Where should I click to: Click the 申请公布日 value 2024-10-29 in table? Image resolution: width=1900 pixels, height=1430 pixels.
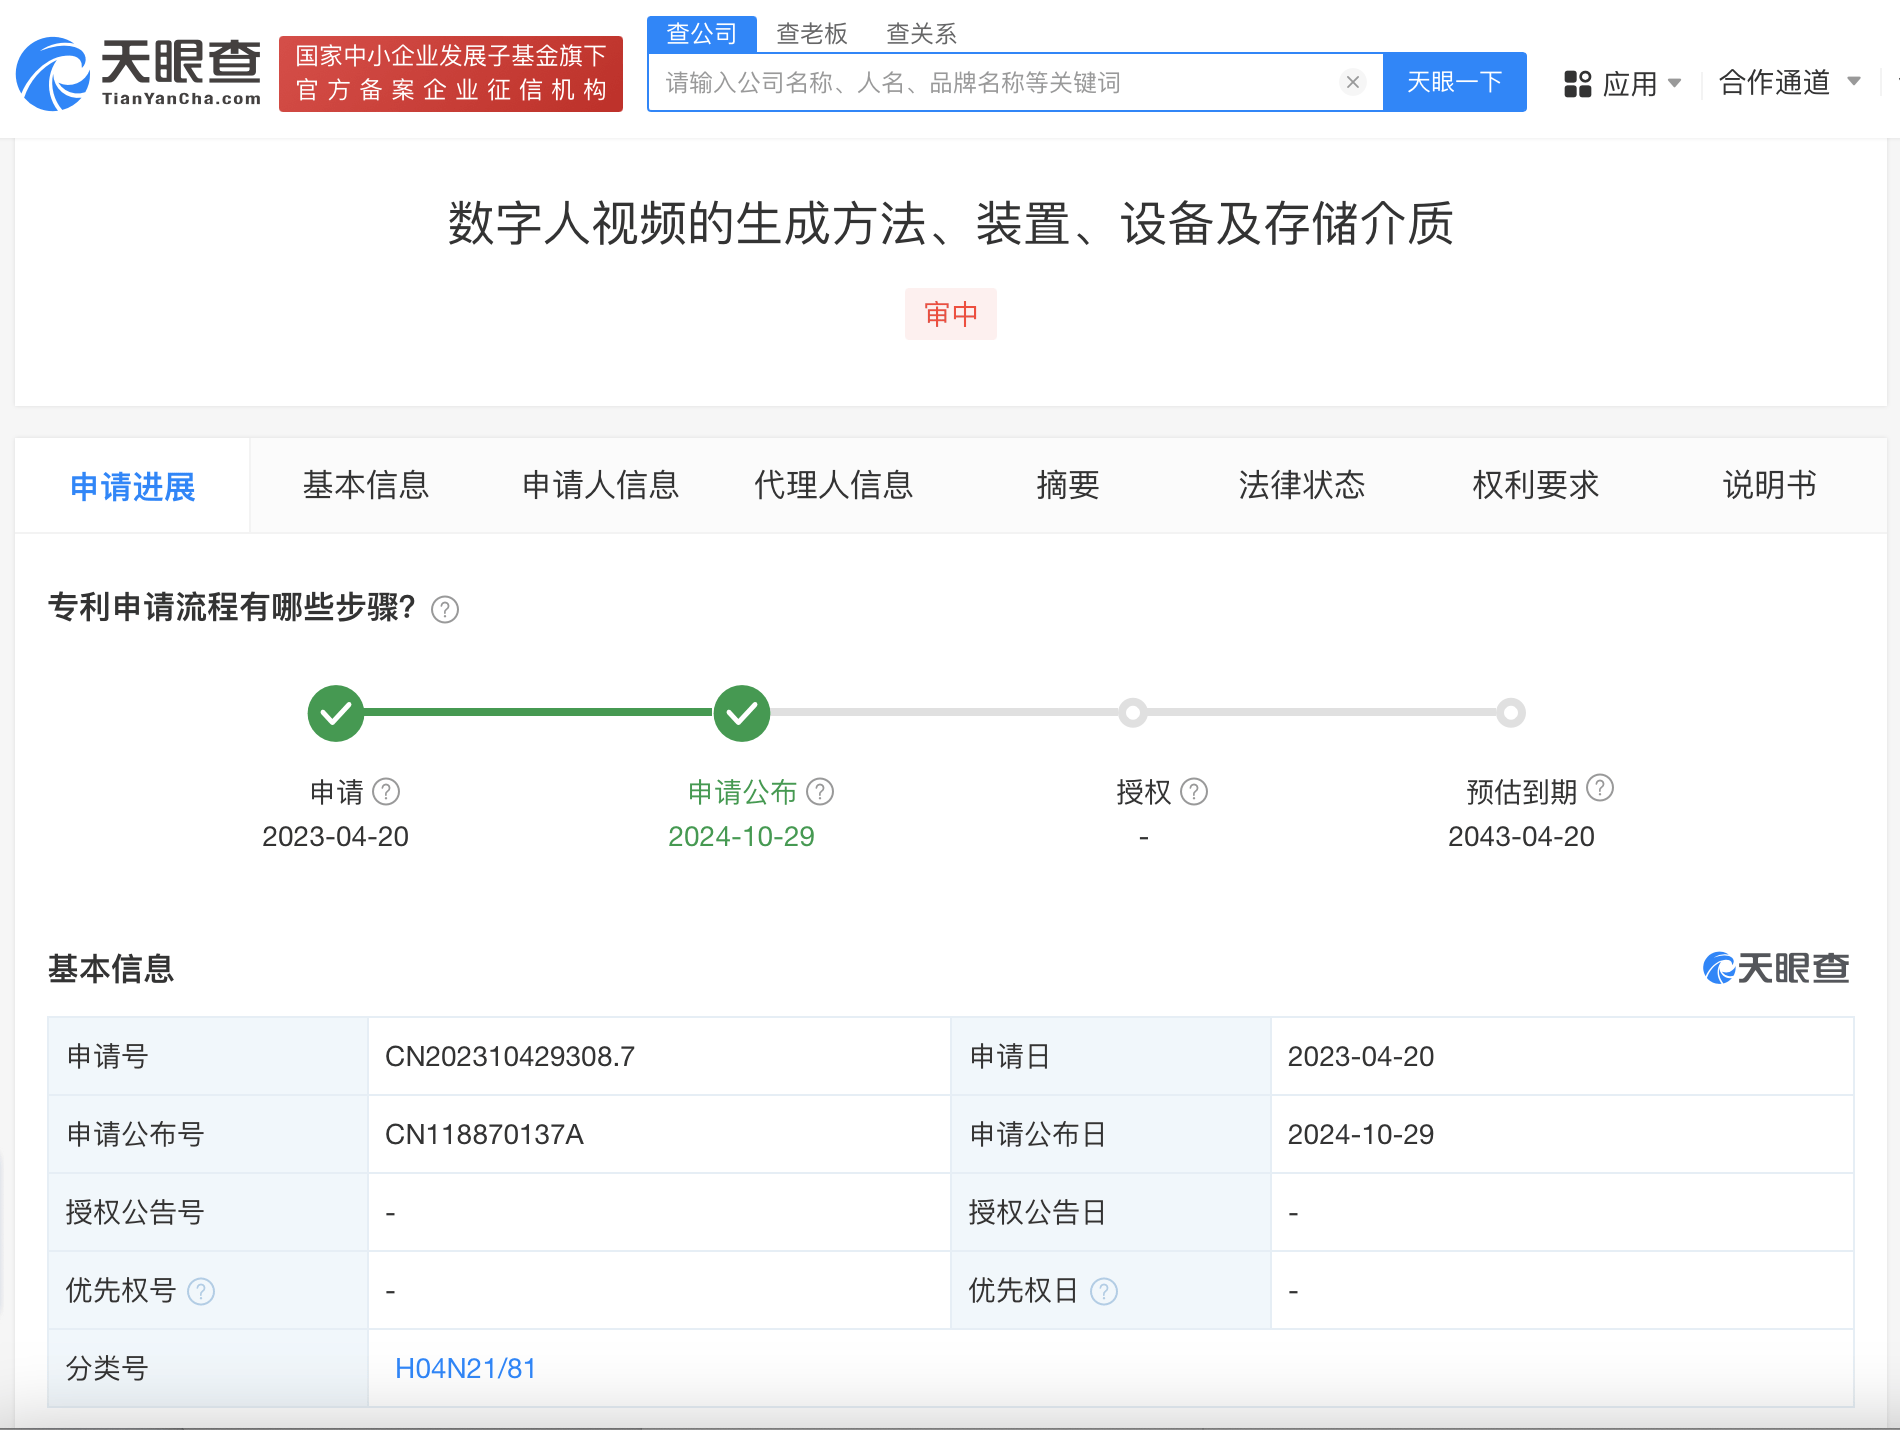click(1361, 1134)
